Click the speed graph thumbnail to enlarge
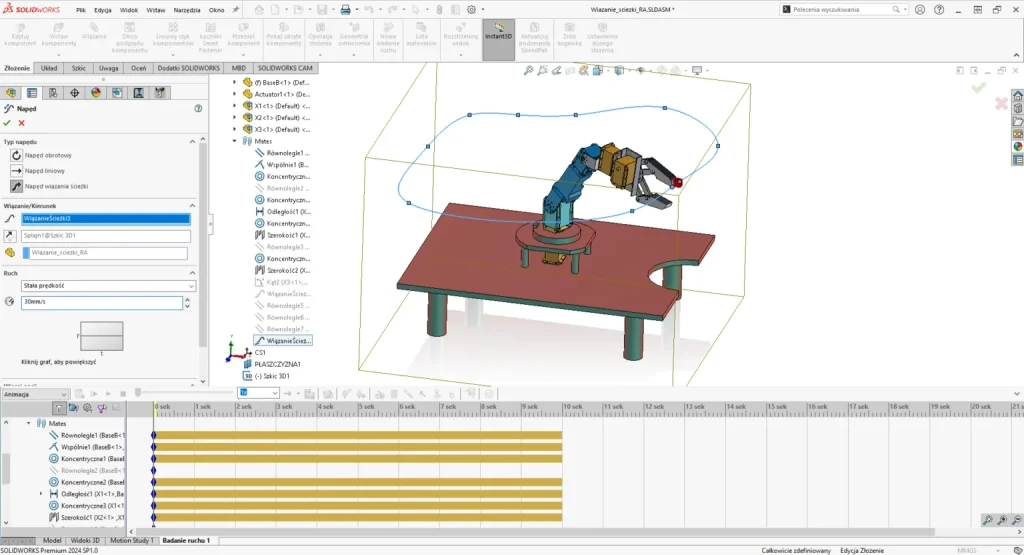The image size is (1024, 555). tap(101, 336)
